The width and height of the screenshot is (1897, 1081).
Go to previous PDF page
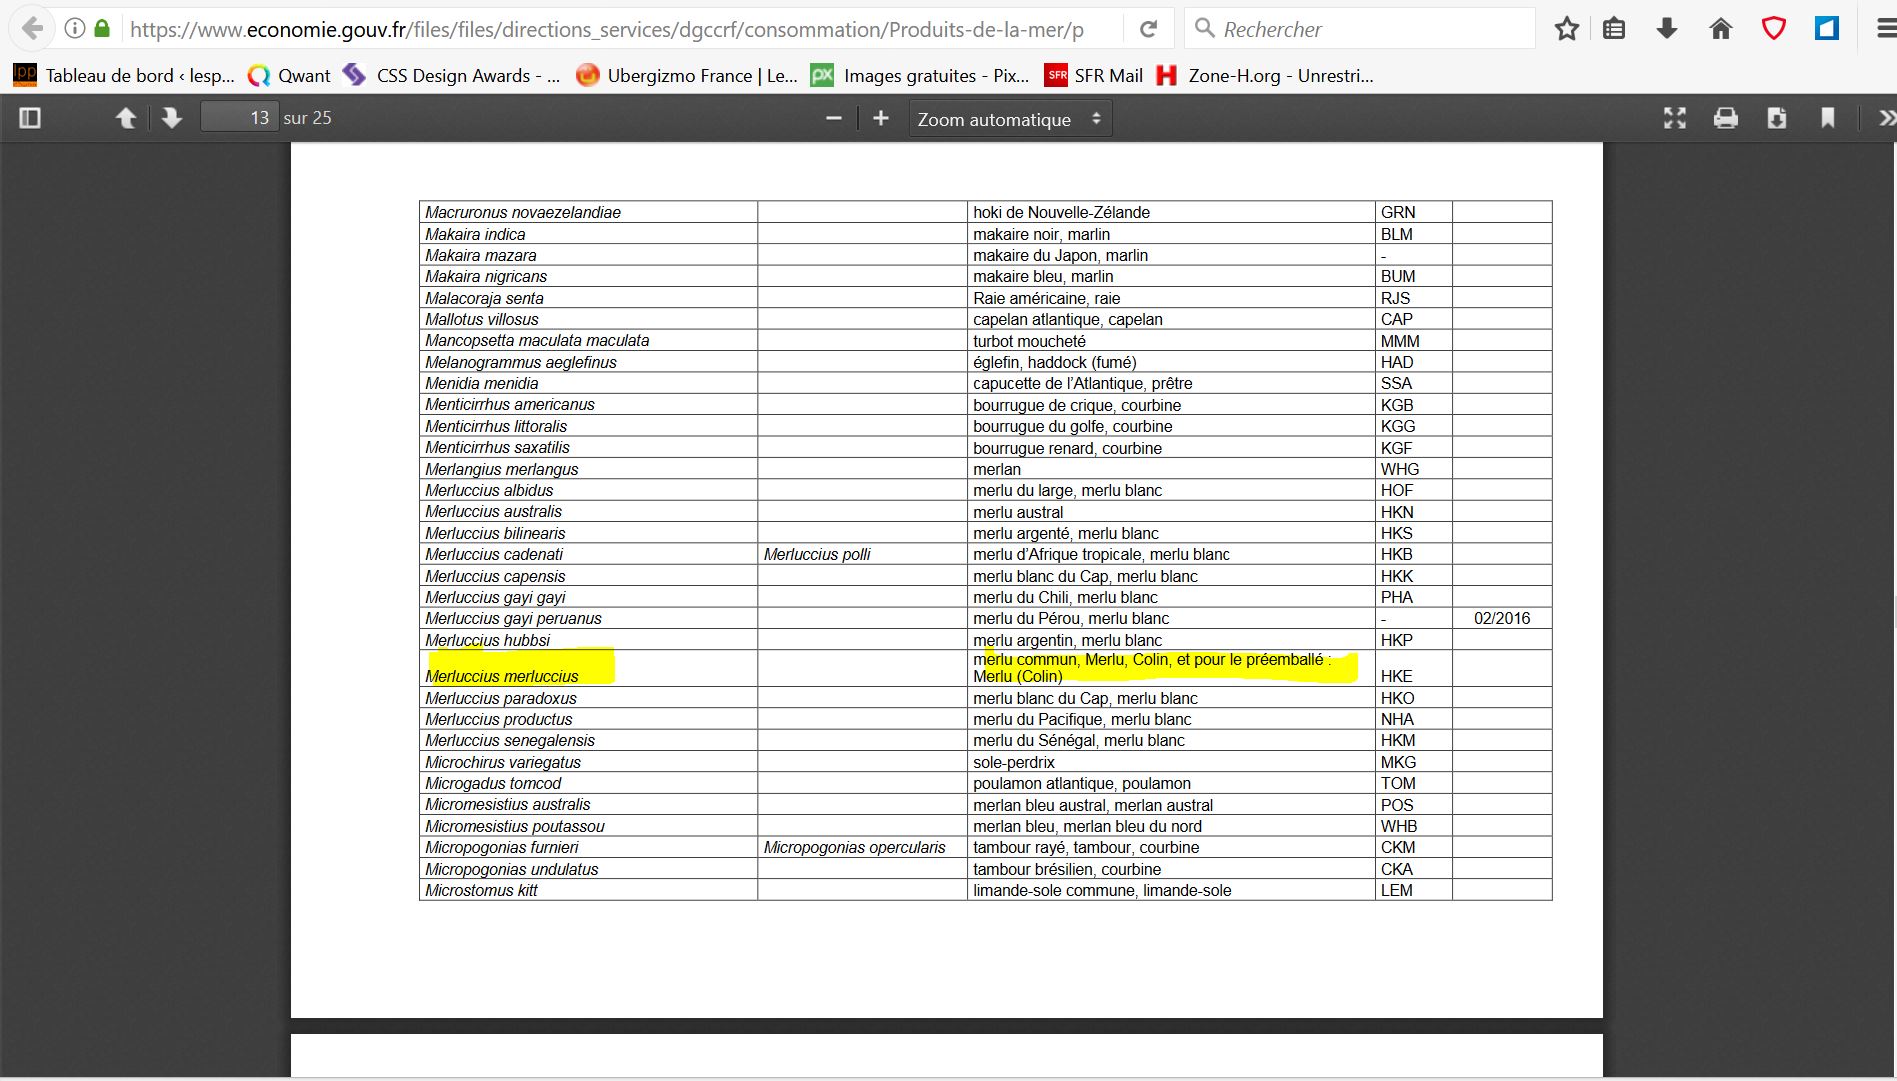pyautogui.click(x=126, y=118)
